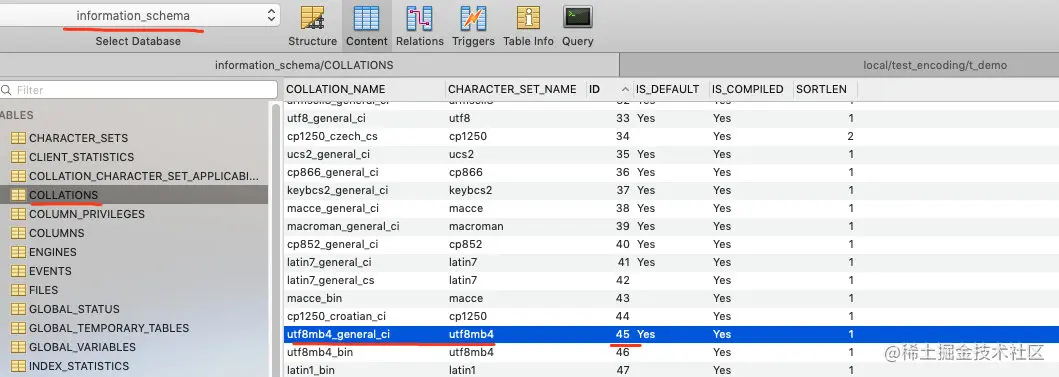Click the COLUMNS table icon
The width and height of the screenshot is (1059, 377).
coord(18,233)
